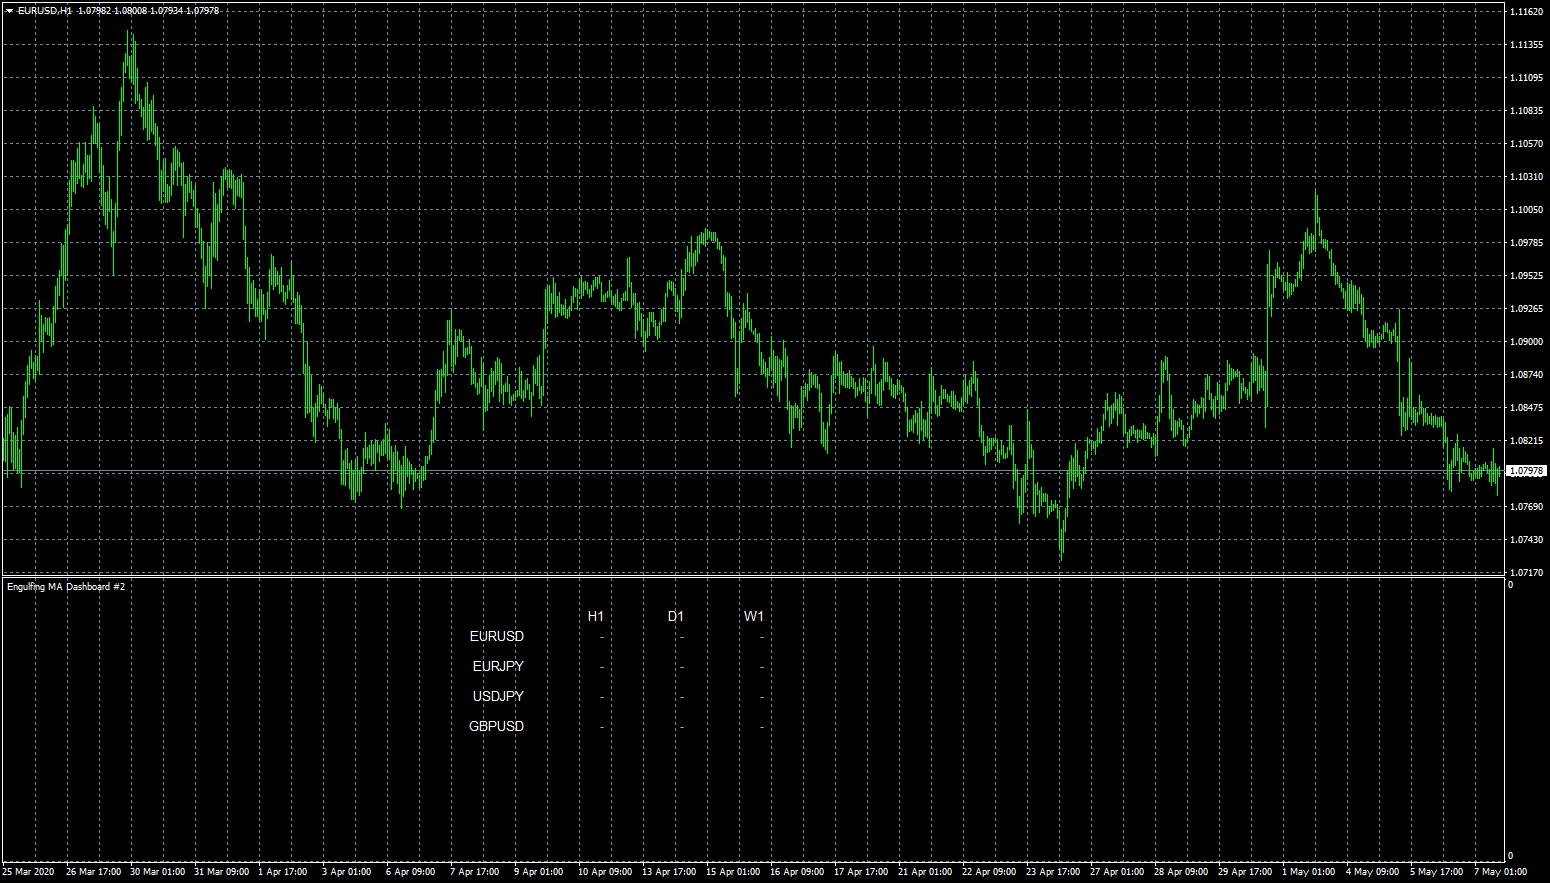Click the 1.07430 price scale label
1550x883 pixels.
pos(1526,540)
